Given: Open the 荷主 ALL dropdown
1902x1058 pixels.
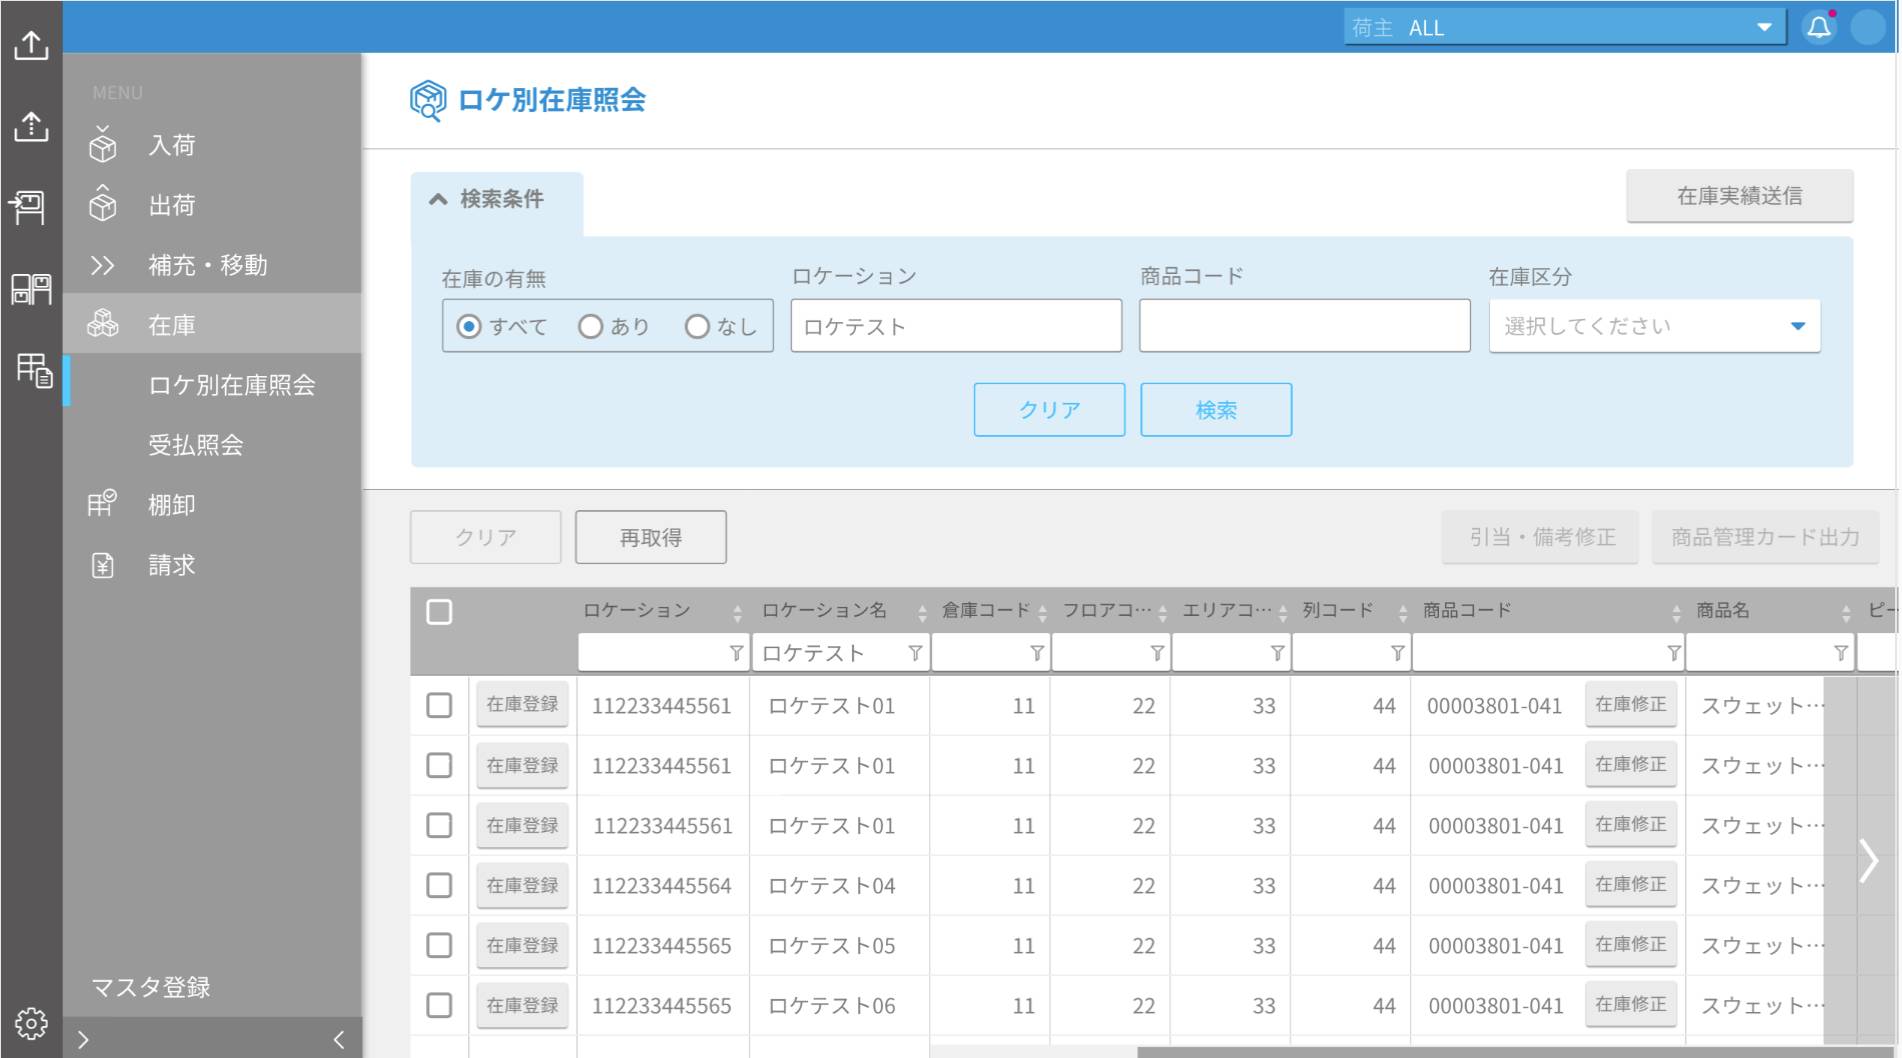Looking at the screenshot, I should (x=1564, y=27).
